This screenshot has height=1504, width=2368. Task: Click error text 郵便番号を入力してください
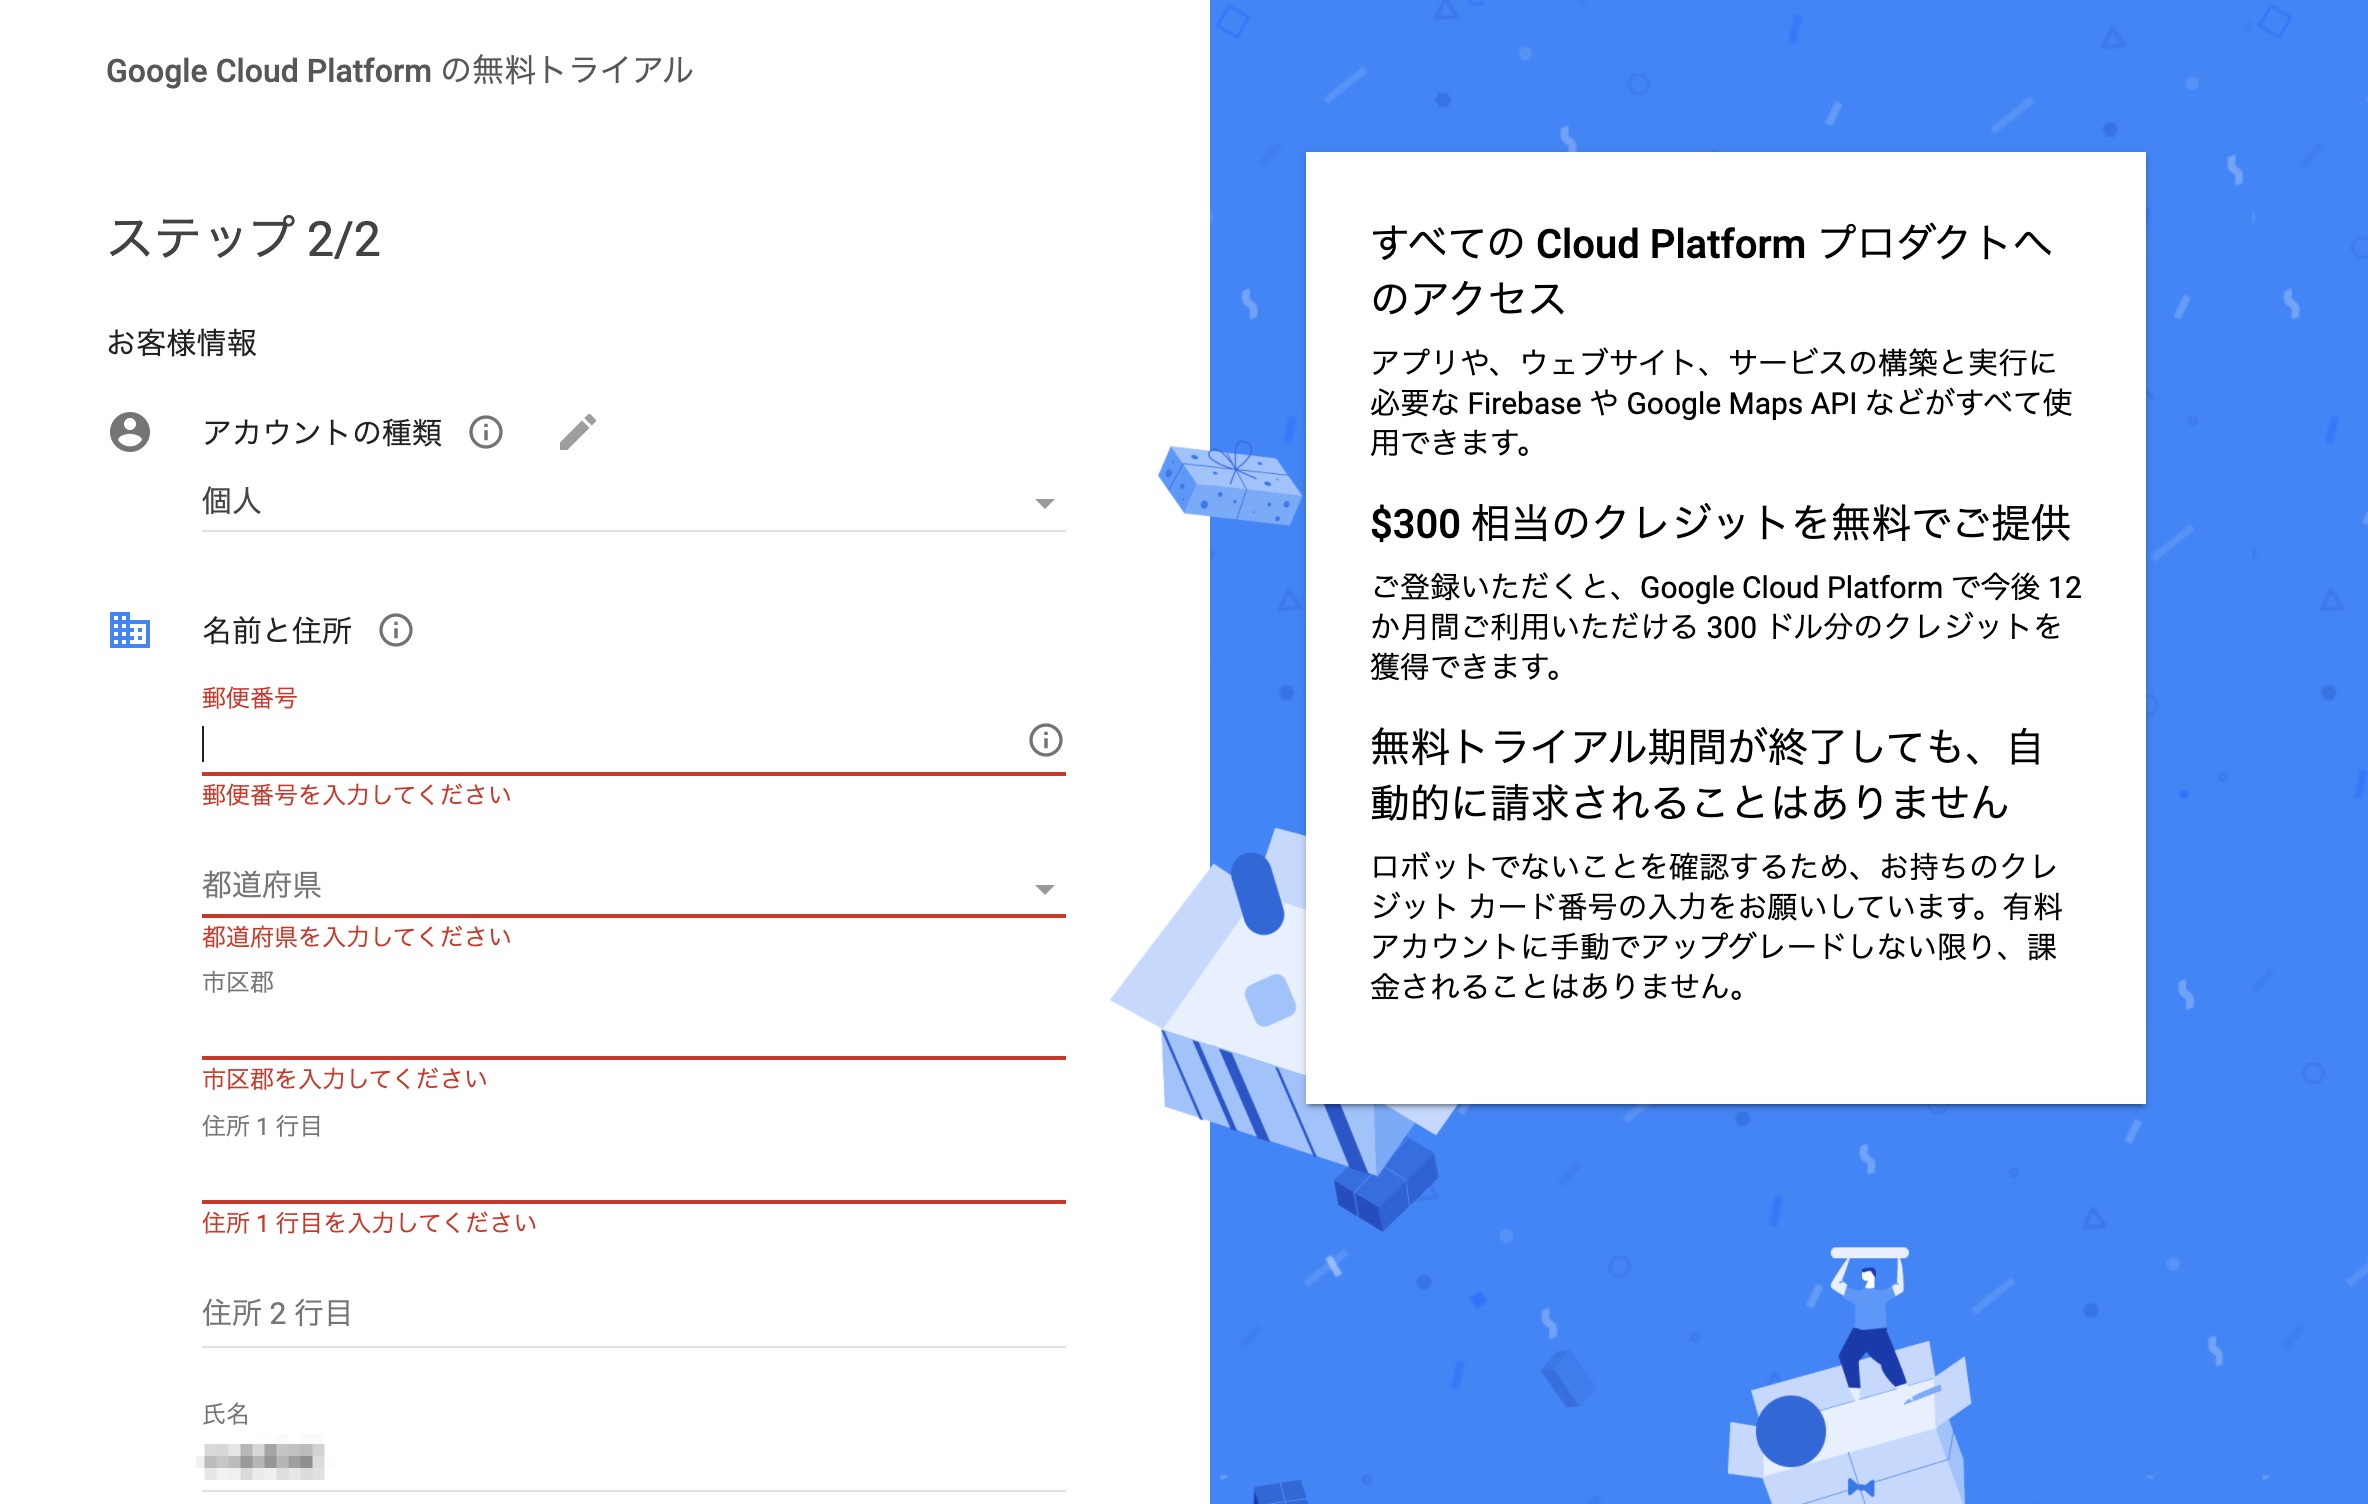pyautogui.click(x=356, y=795)
